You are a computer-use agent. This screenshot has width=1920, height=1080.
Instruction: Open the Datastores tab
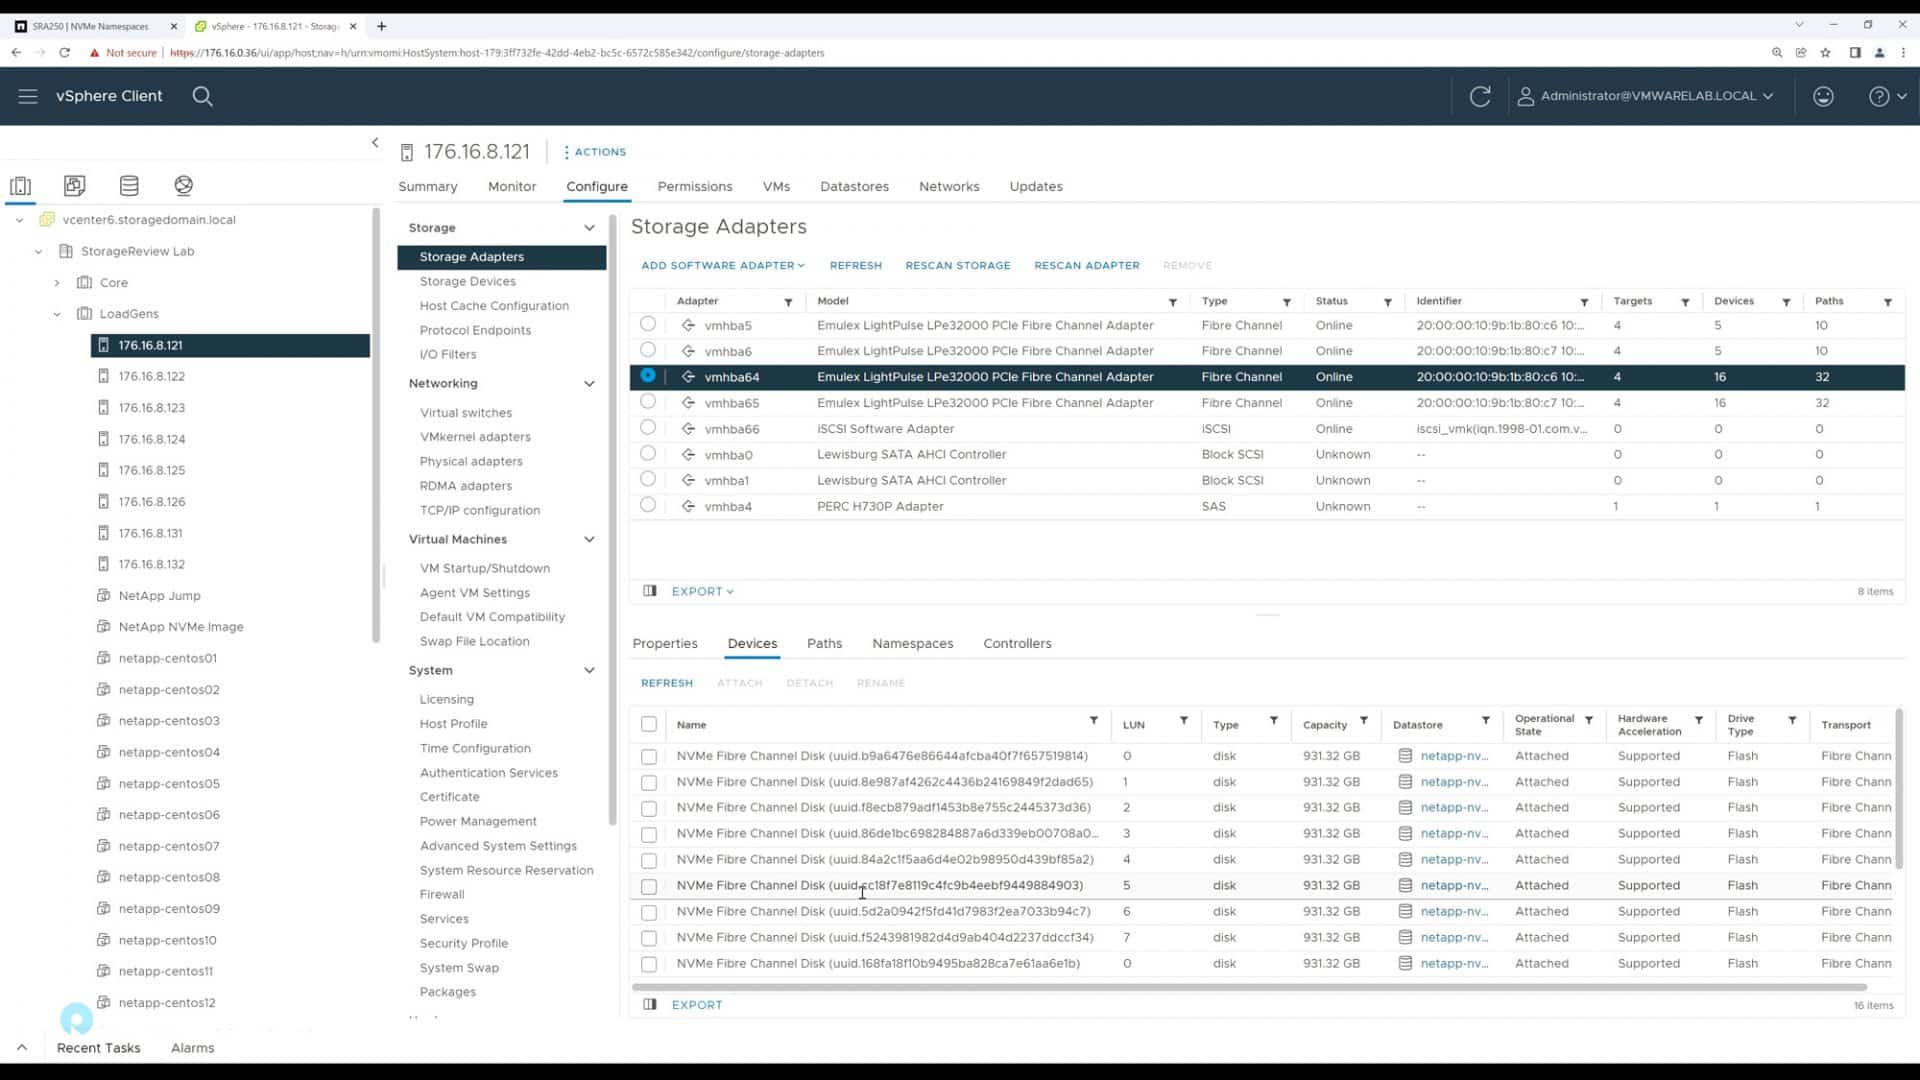(854, 187)
